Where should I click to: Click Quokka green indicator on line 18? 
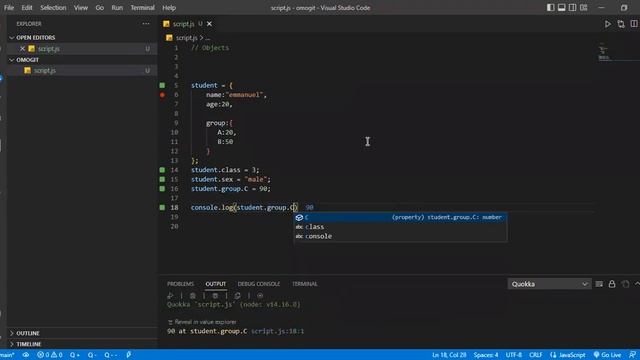coord(162,207)
